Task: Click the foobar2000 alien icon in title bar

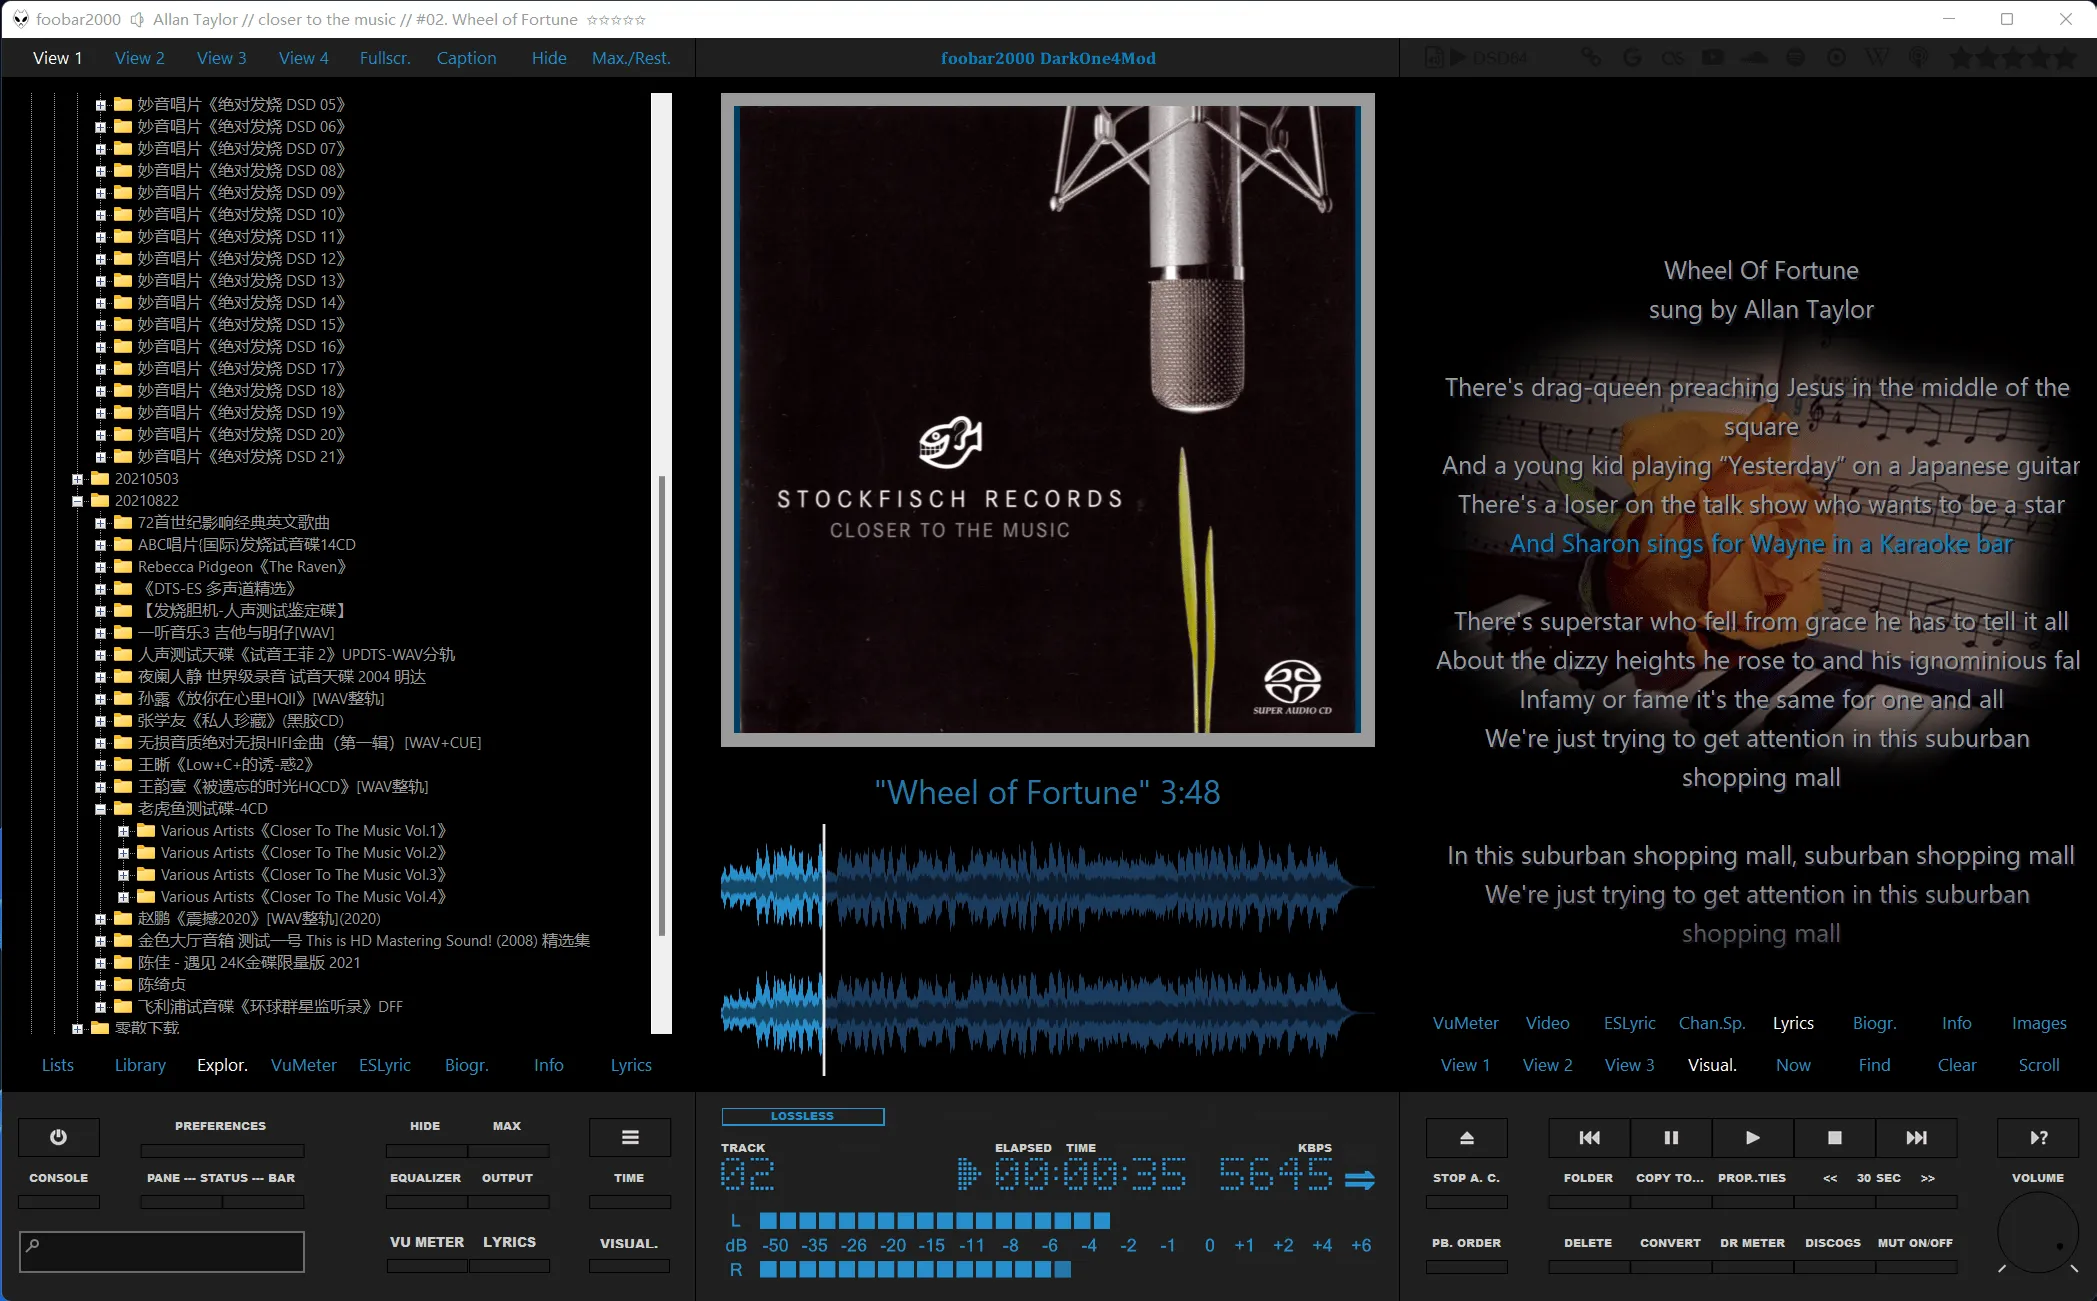Action: coord(20,19)
